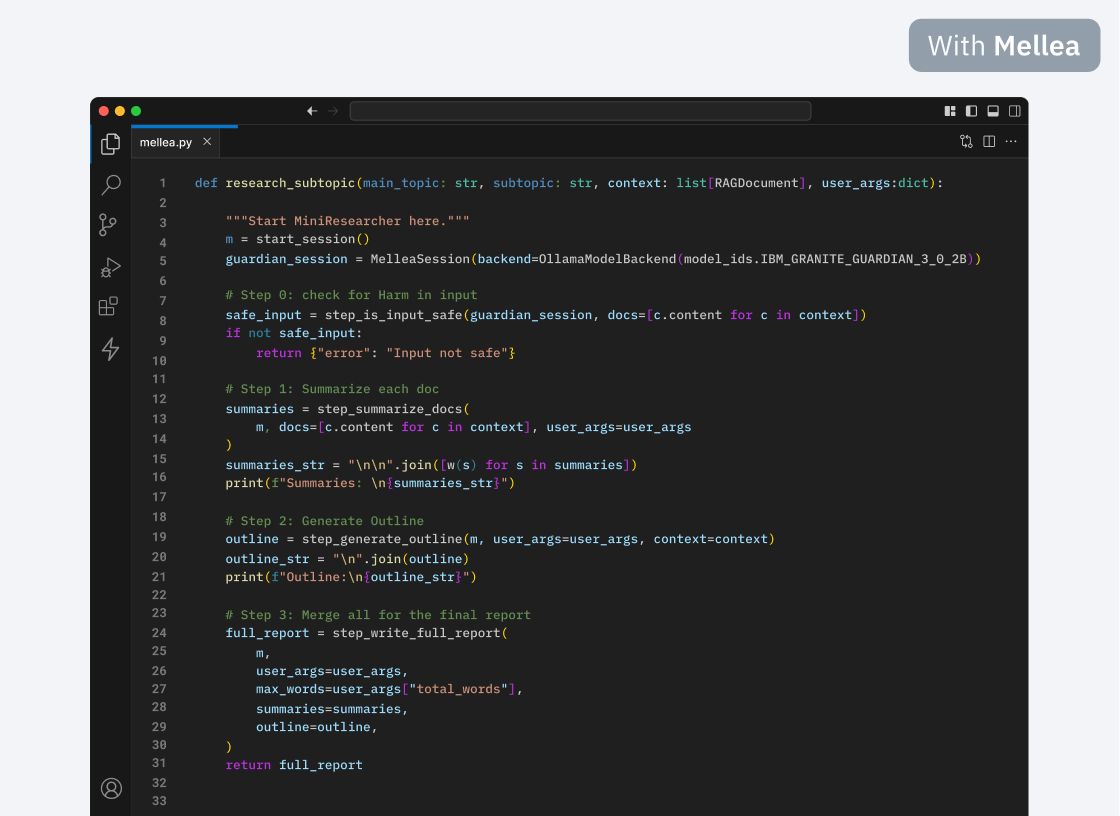This screenshot has height=816, width=1120.
Task: Open the editor More Actions menu
Action: point(1010,141)
